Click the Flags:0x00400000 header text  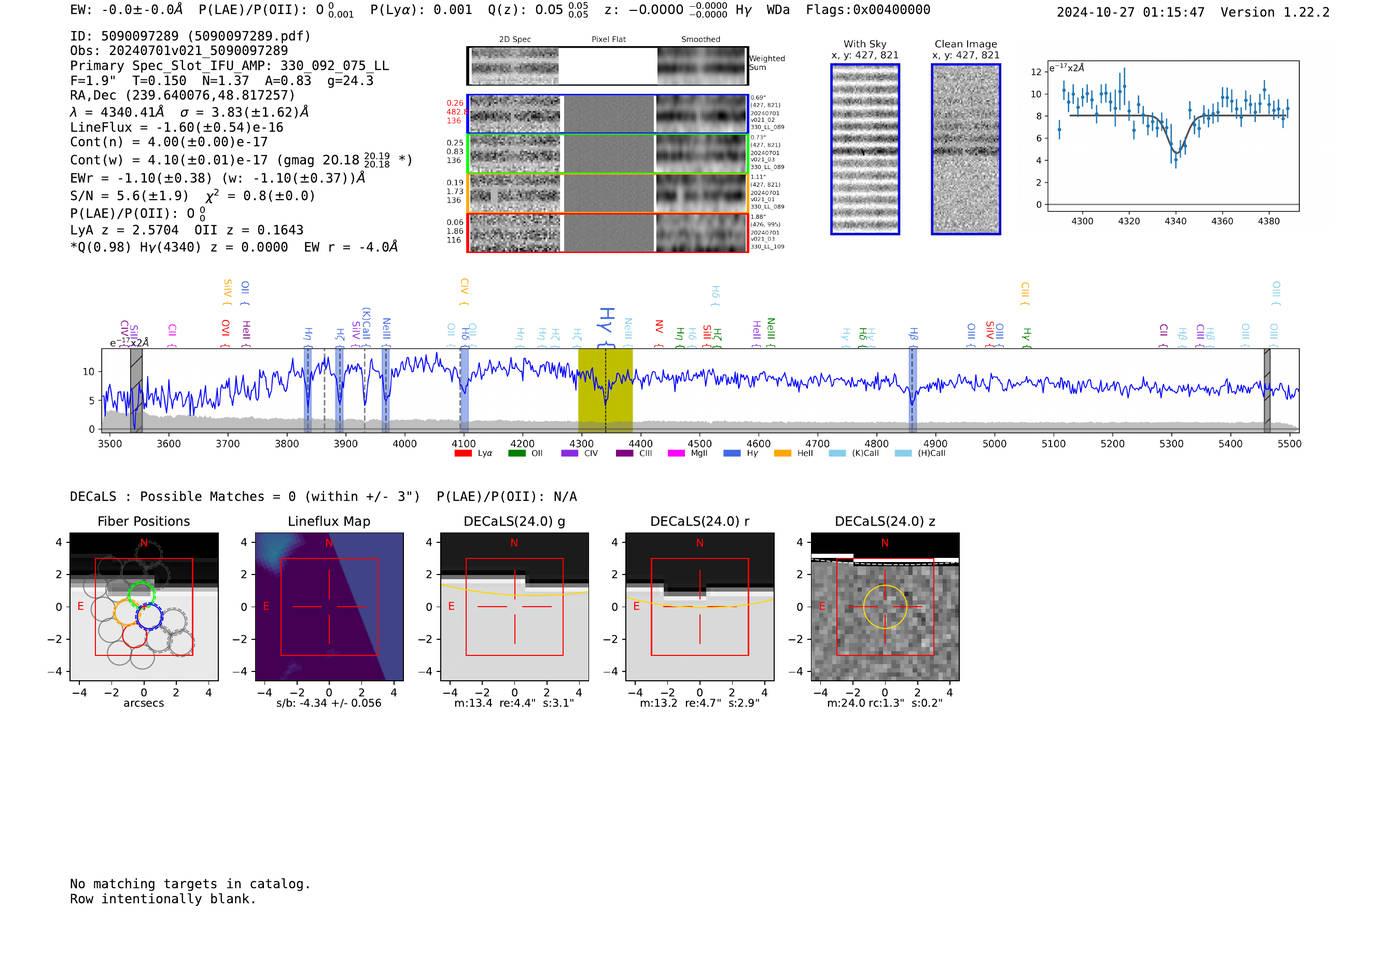[868, 10]
